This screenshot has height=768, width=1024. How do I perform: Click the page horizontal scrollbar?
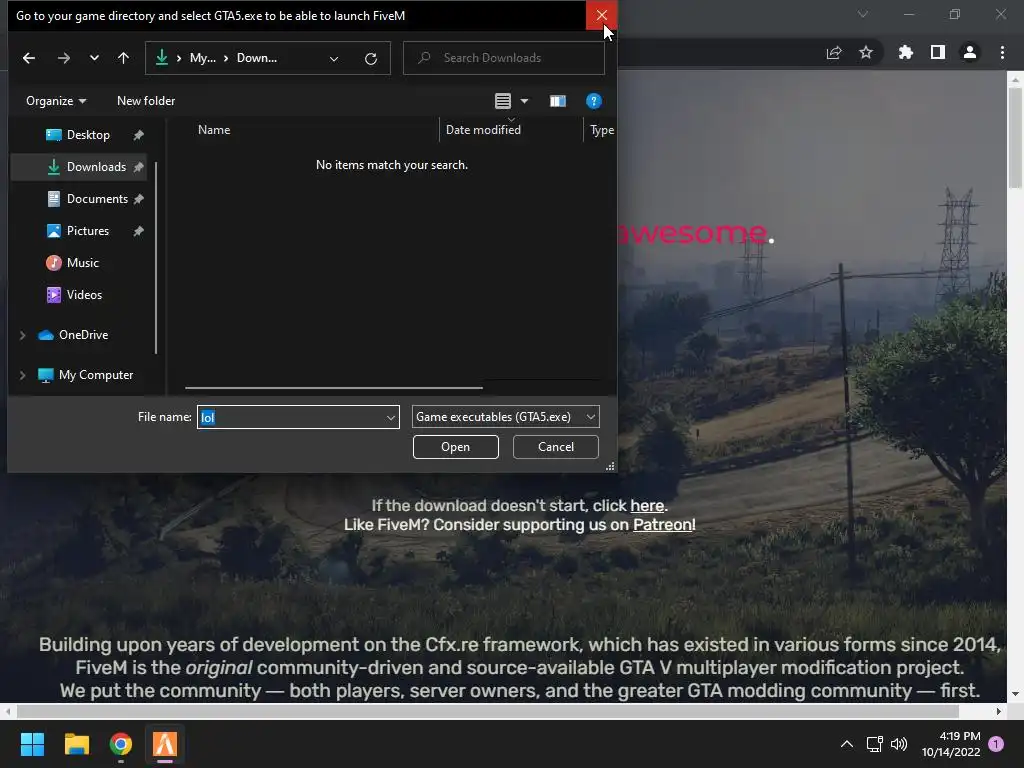point(487,711)
